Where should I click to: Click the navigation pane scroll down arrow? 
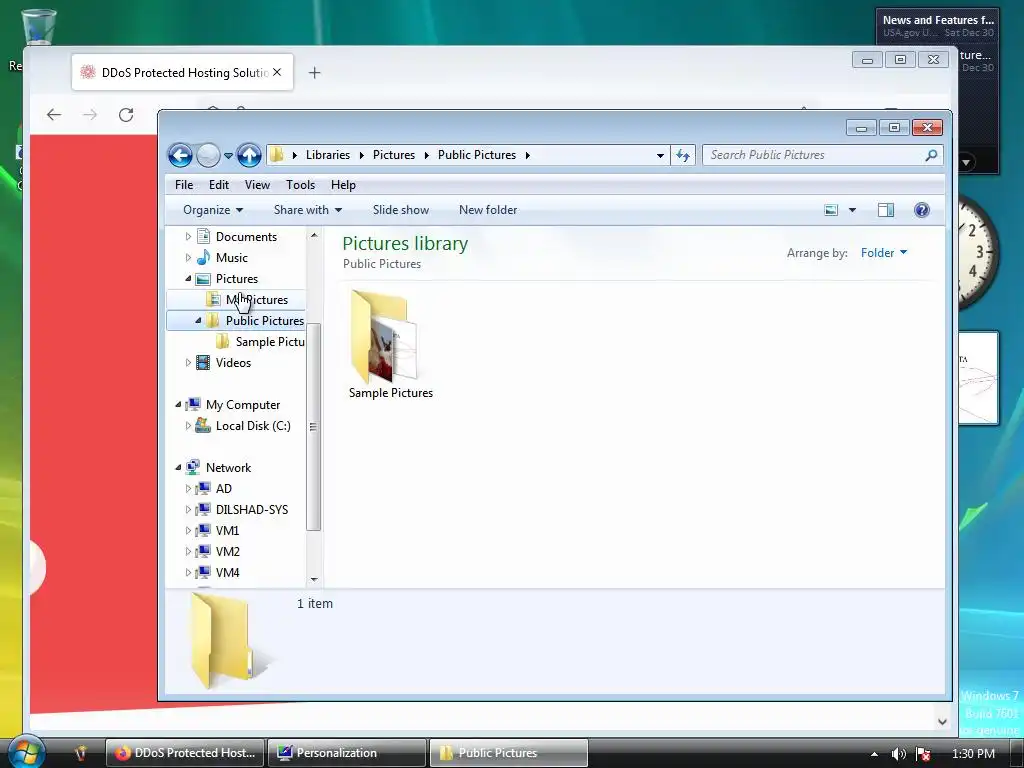click(x=314, y=579)
